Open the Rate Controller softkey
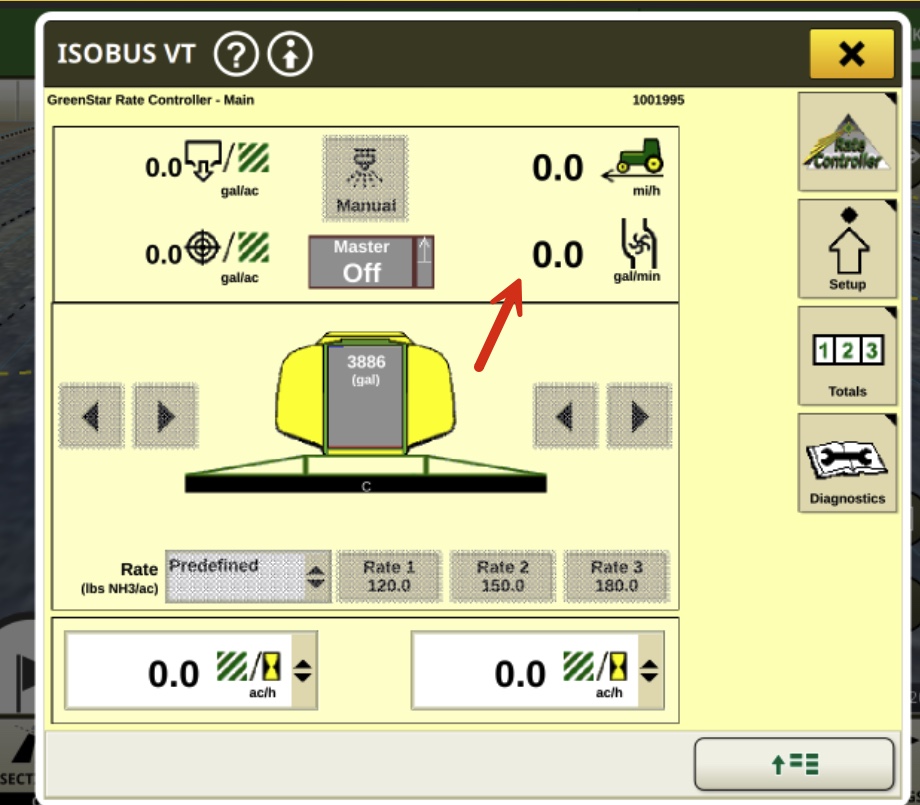This screenshot has width=920, height=805. 847,141
